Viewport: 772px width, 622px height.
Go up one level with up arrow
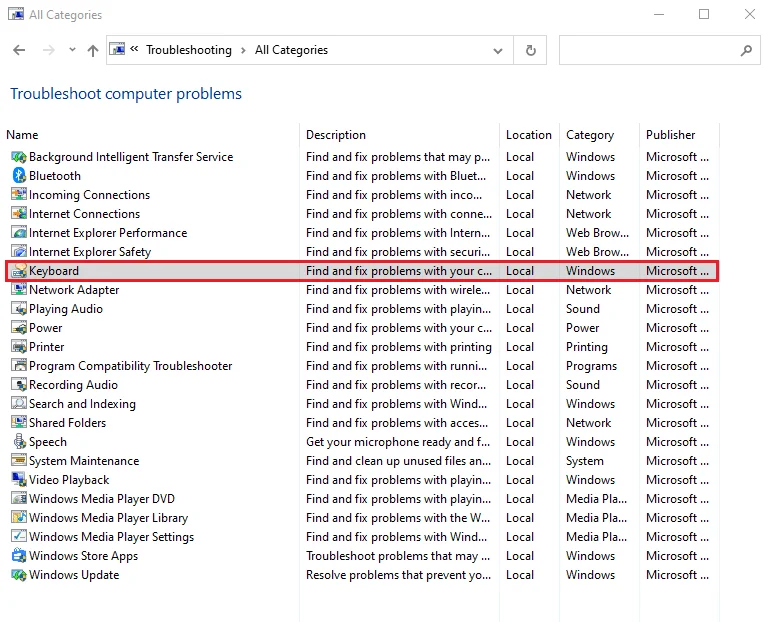point(93,50)
